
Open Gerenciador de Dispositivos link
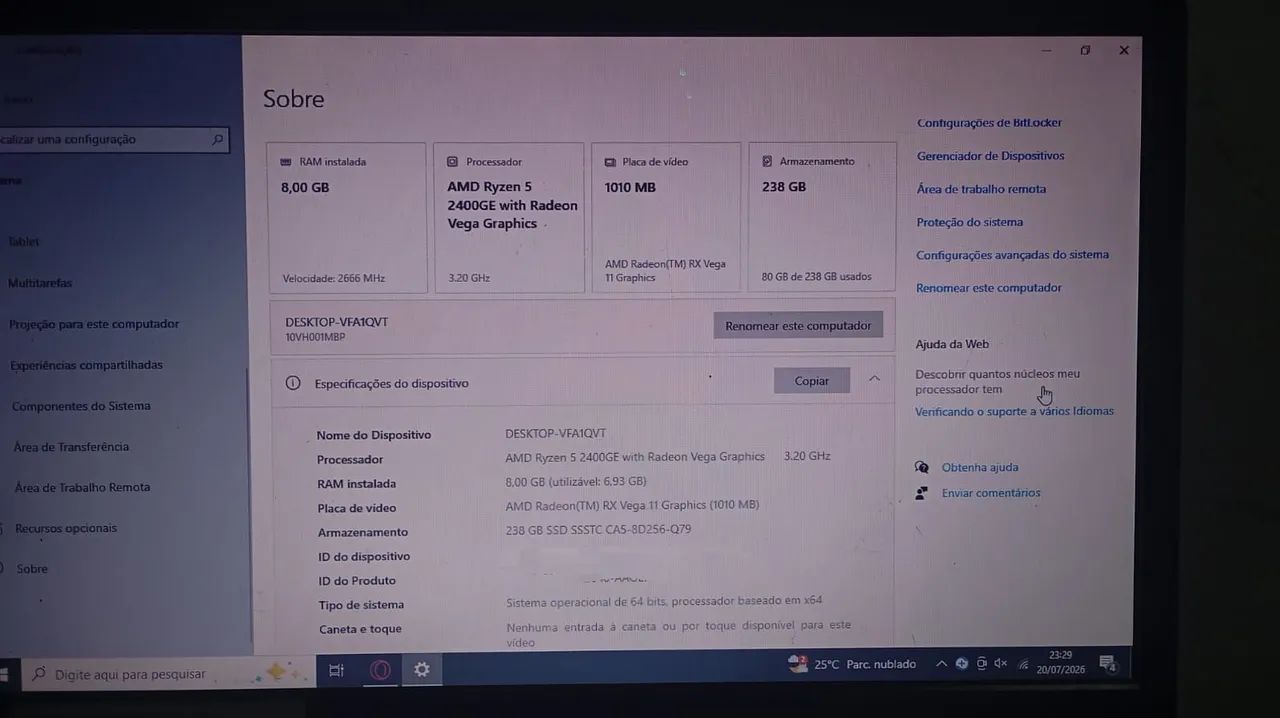(990, 156)
